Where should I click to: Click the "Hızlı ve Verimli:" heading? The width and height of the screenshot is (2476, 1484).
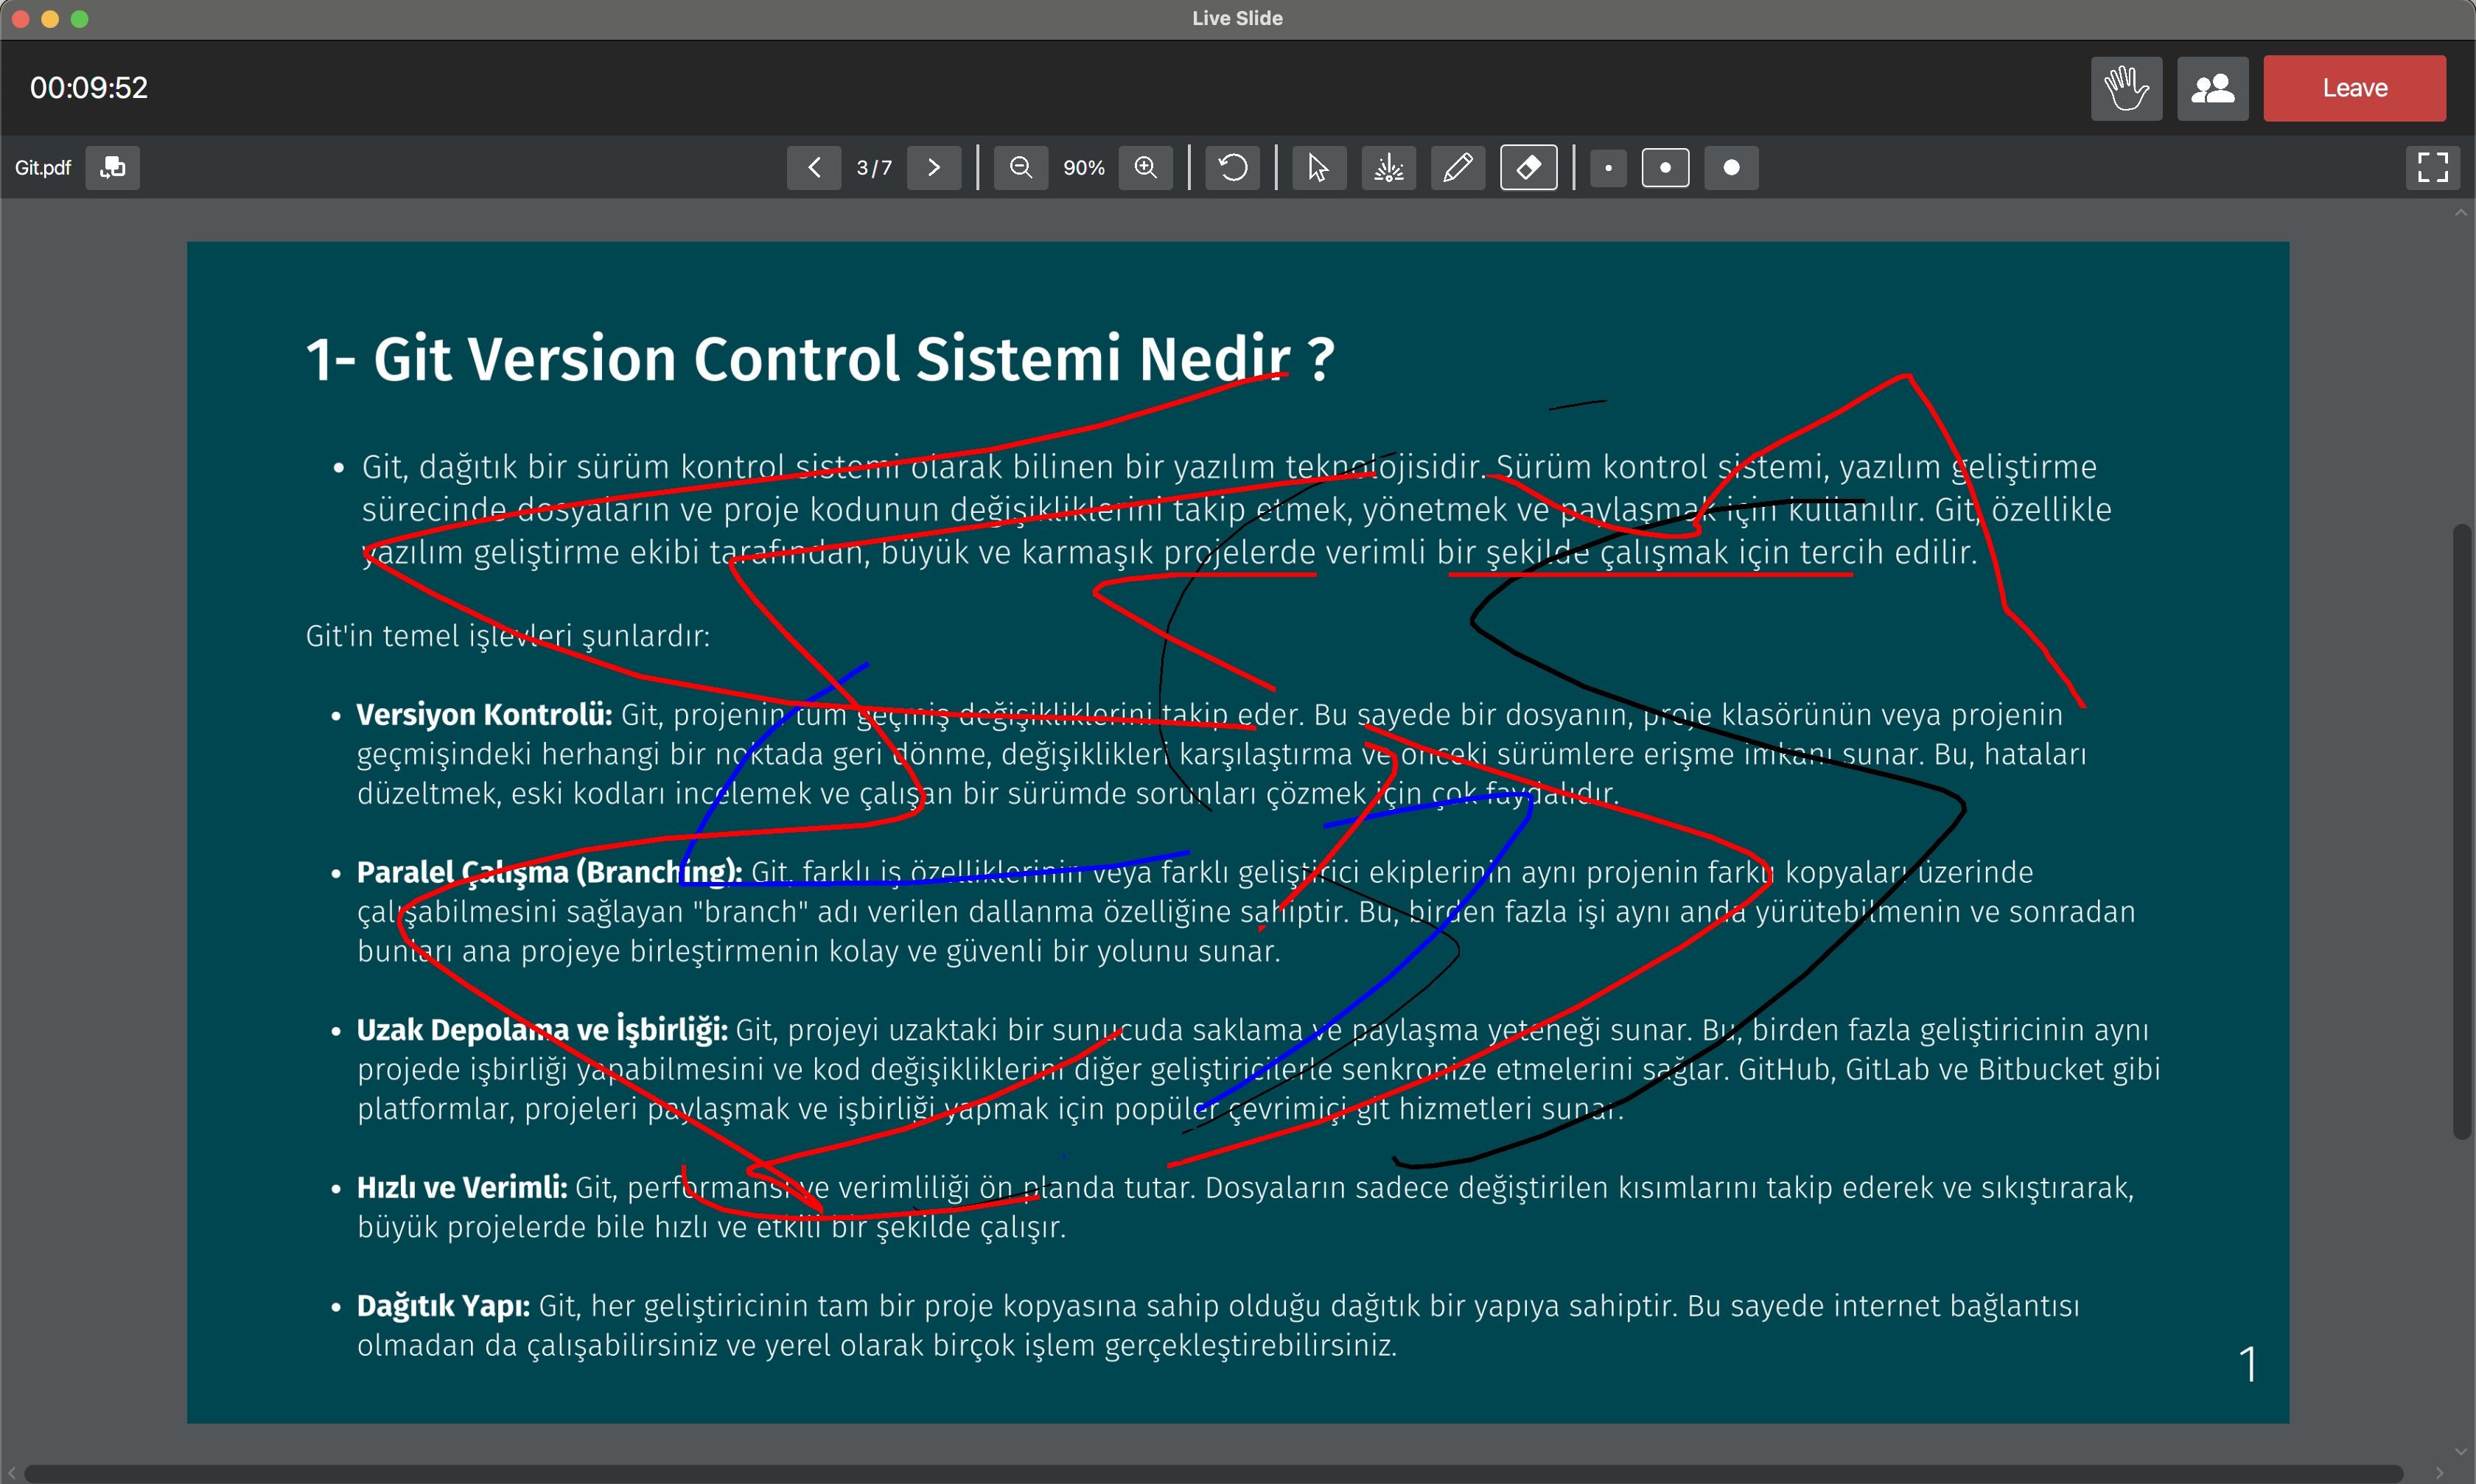point(462,1187)
